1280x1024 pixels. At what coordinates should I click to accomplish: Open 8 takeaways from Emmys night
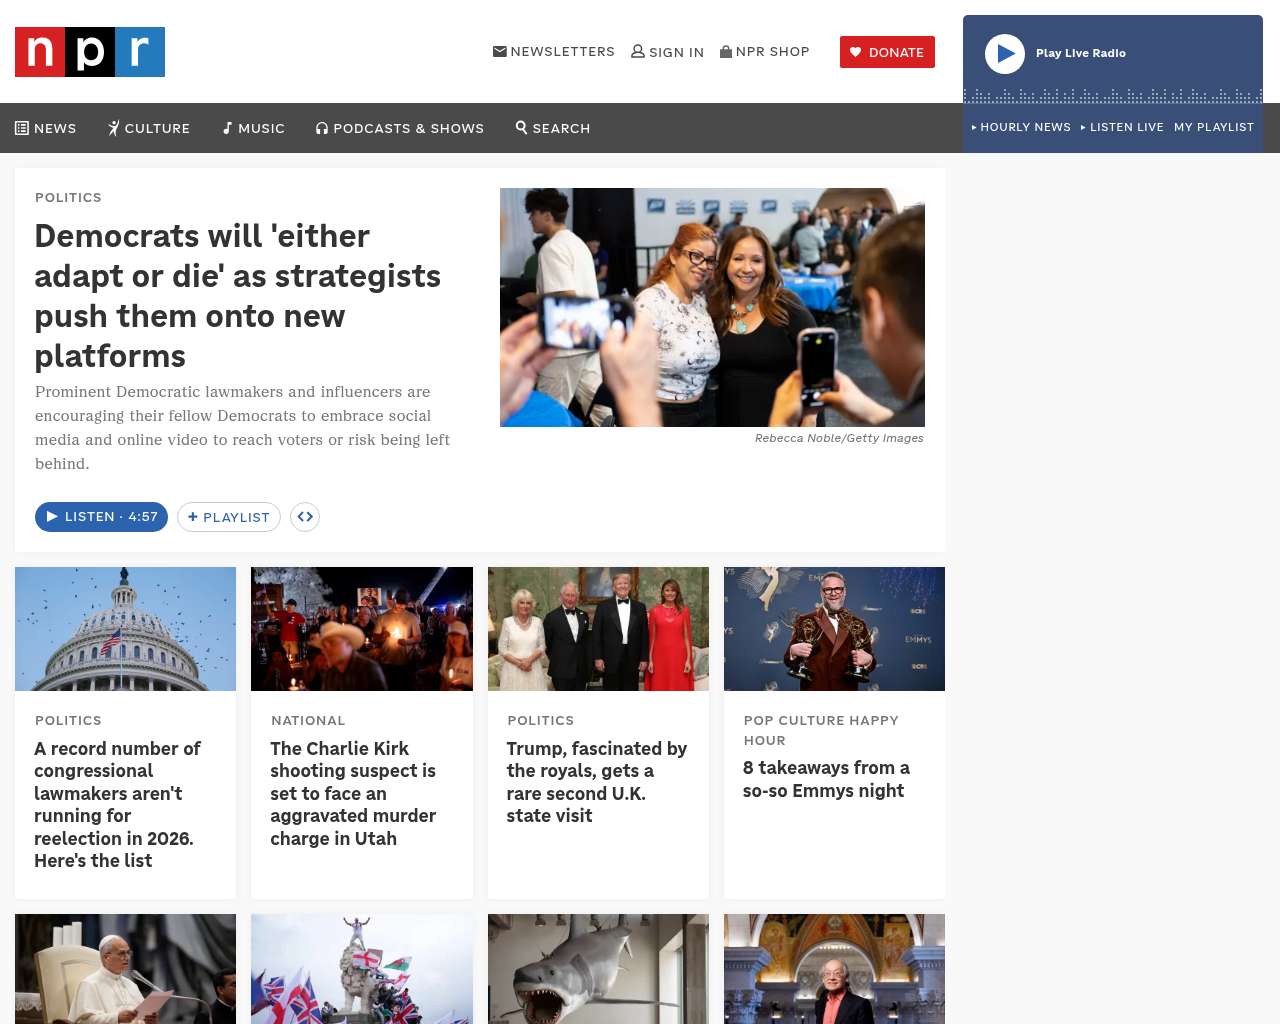826,779
